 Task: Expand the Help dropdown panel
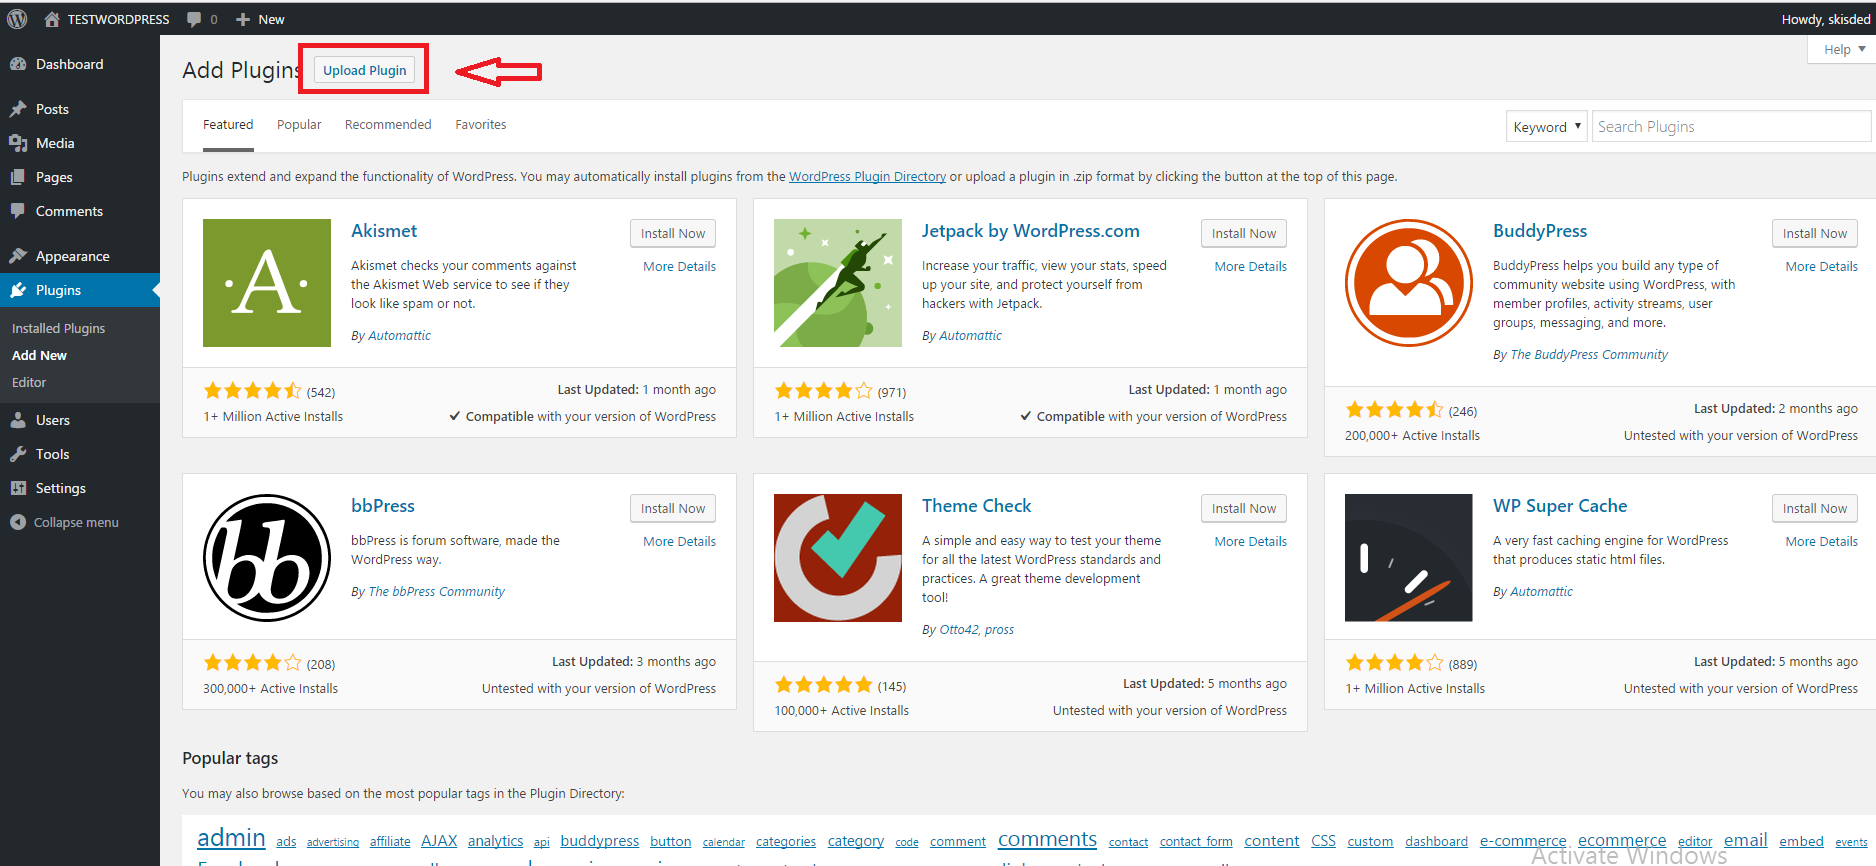click(1843, 49)
